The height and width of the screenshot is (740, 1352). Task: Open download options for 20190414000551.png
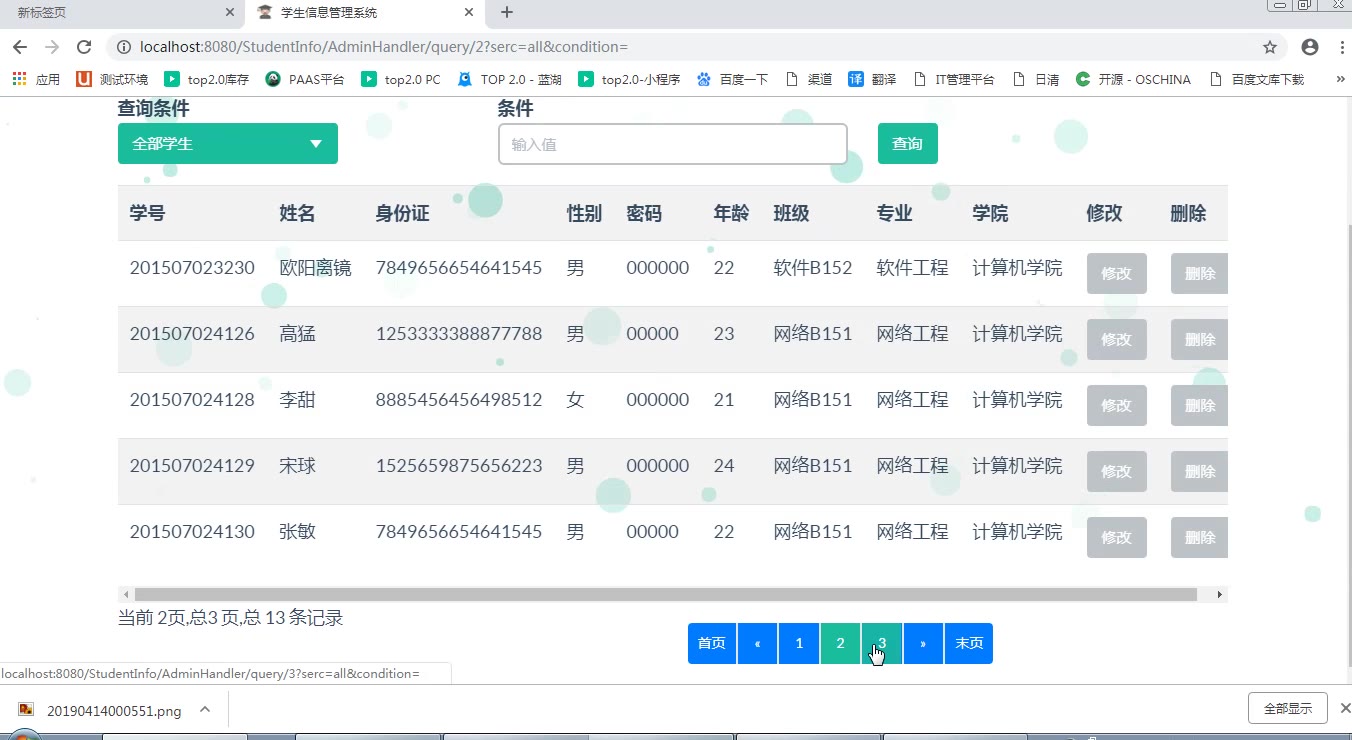pos(205,710)
